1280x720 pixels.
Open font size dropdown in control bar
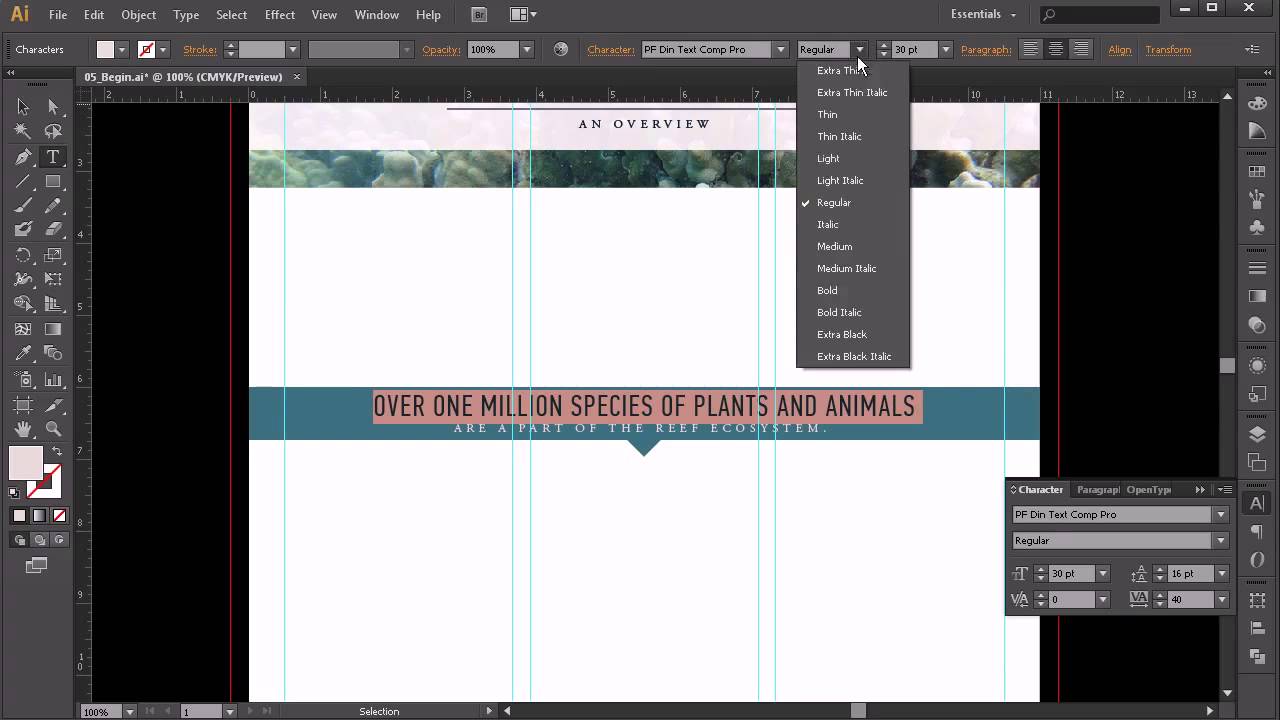point(946,49)
